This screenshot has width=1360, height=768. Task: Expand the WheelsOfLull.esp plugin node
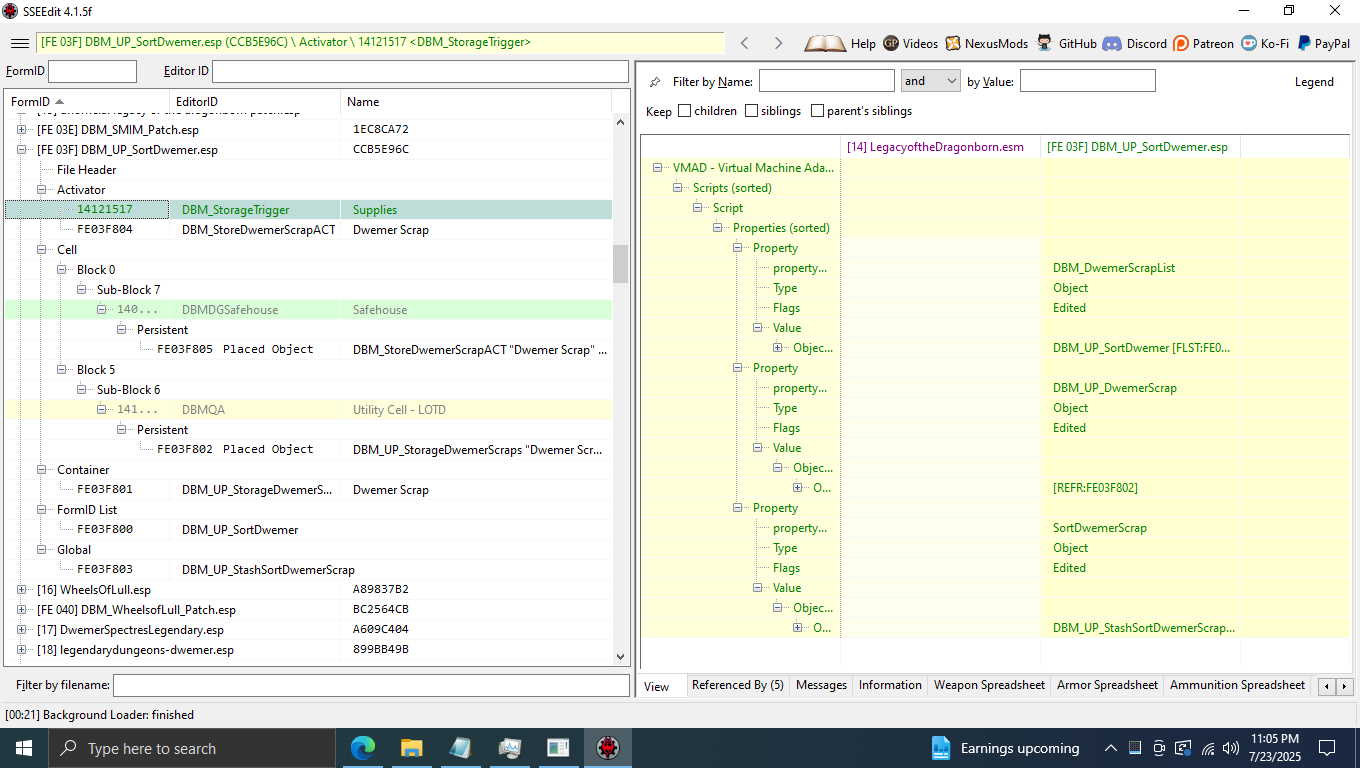pos(22,590)
